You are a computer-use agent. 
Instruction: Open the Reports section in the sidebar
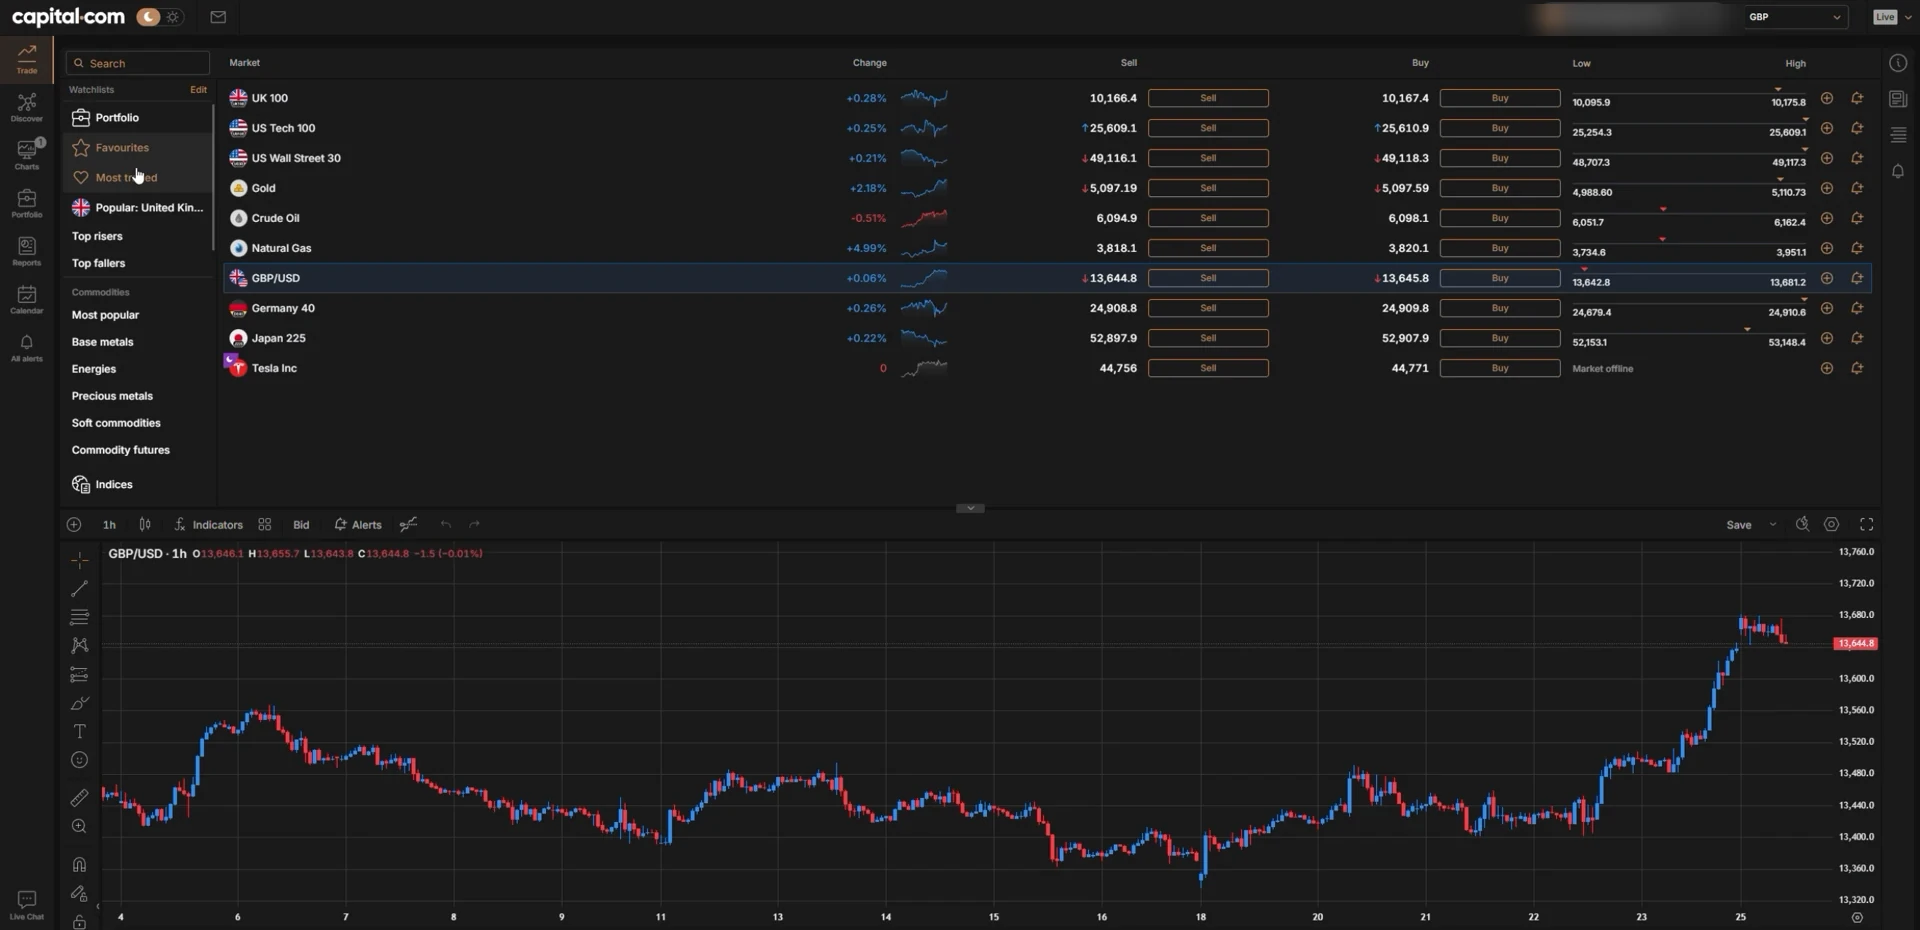(x=27, y=251)
